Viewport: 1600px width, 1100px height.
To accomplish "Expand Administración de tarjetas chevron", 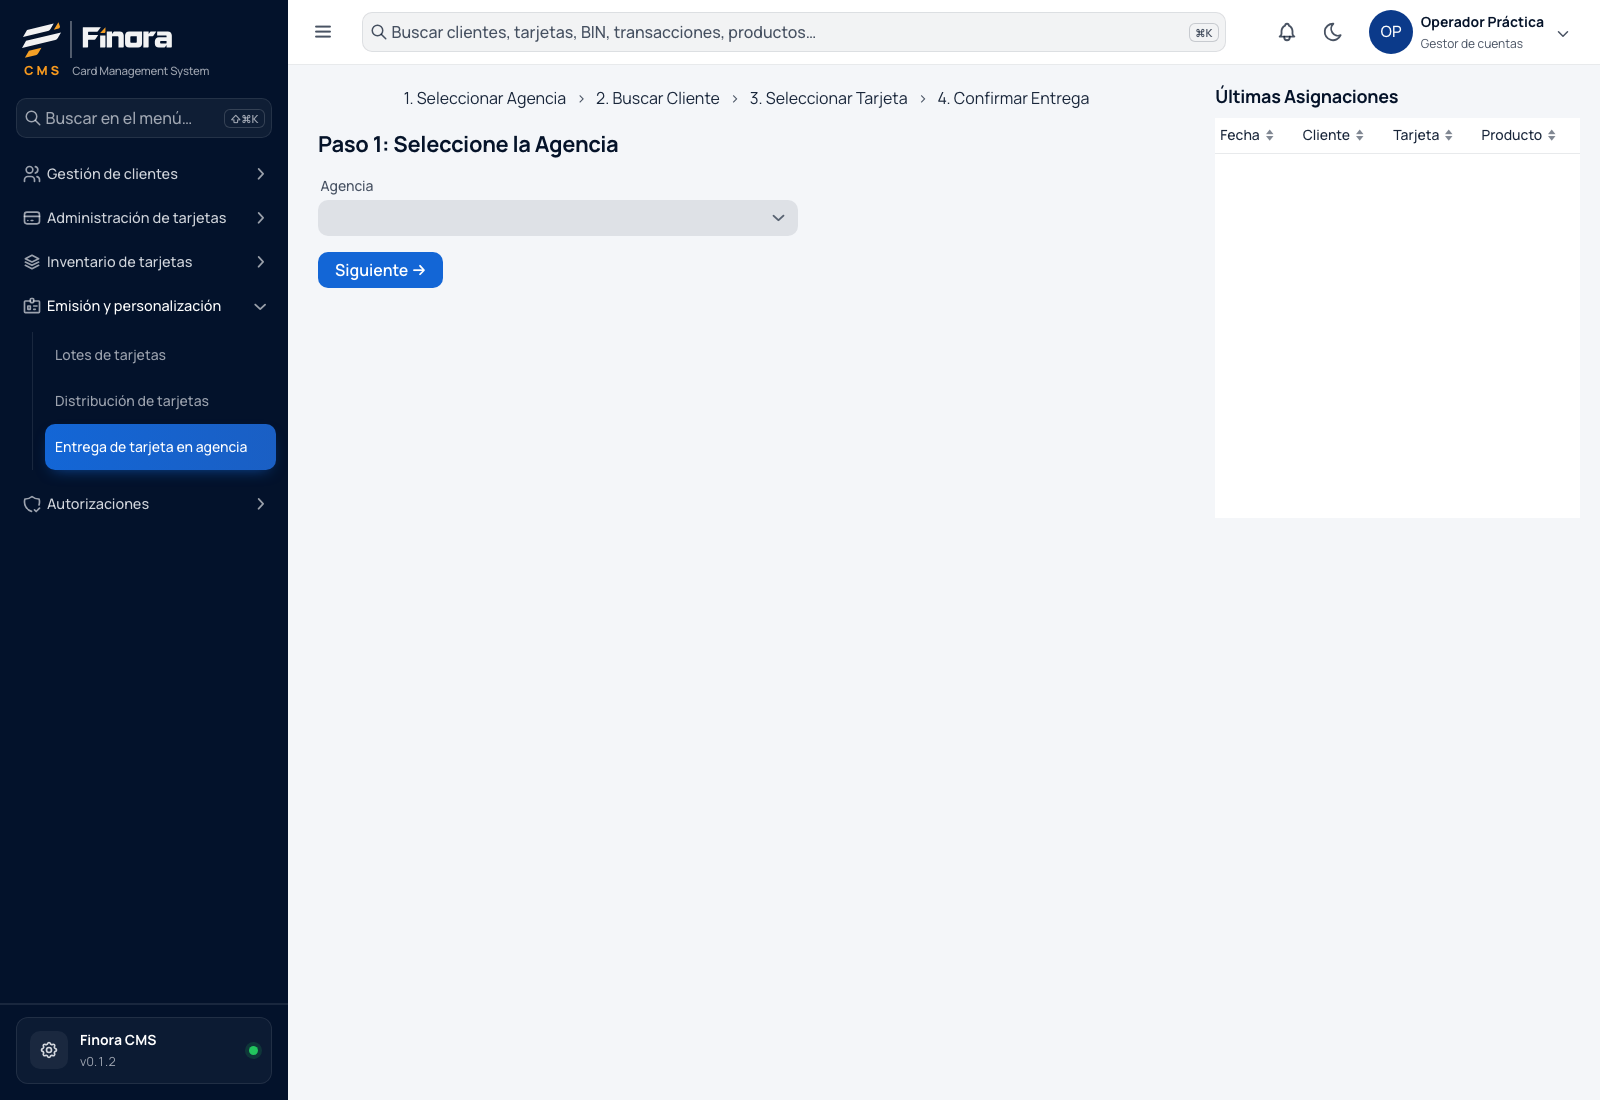I will [260, 218].
